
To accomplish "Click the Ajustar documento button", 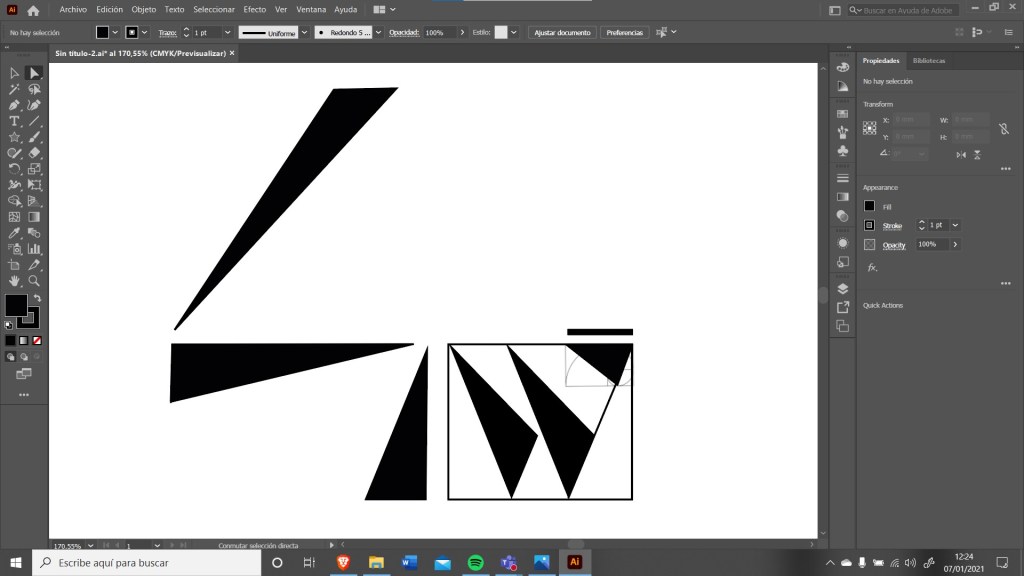I will [x=561, y=32].
